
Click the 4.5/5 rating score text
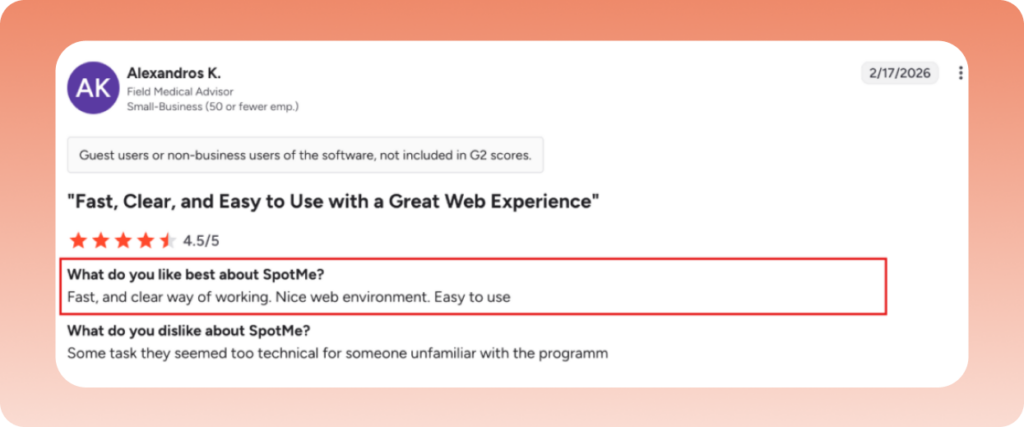[x=201, y=241]
